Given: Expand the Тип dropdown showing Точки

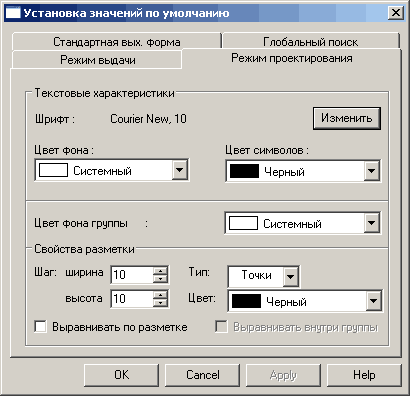Looking at the screenshot, I should pos(291,276).
